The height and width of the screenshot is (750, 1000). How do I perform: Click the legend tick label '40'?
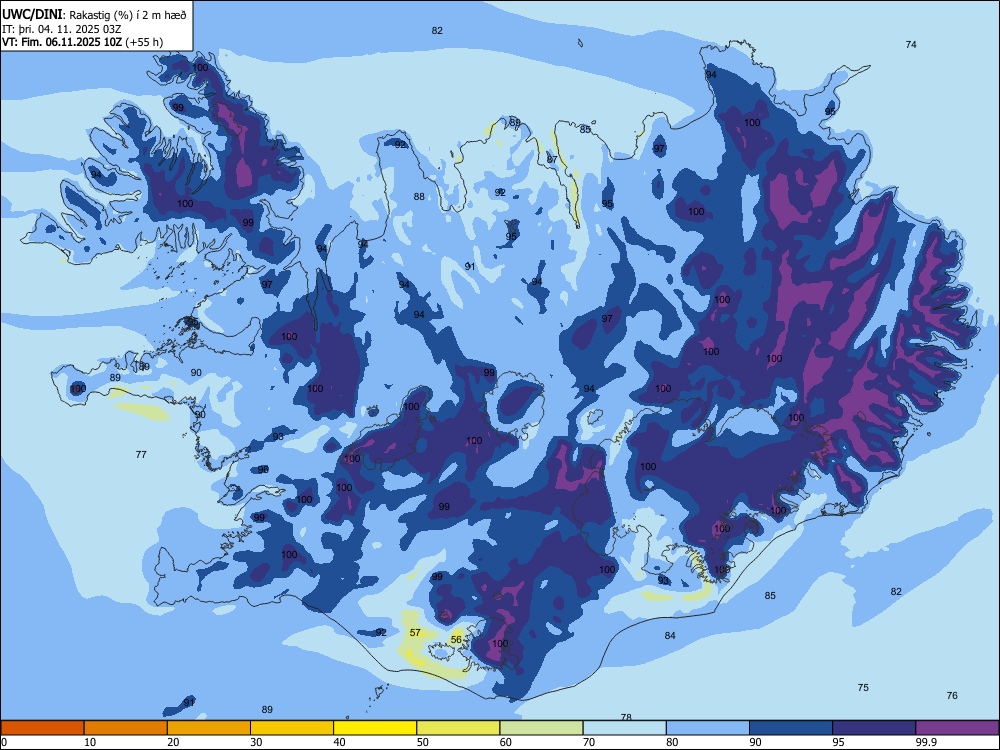point(339,742)
